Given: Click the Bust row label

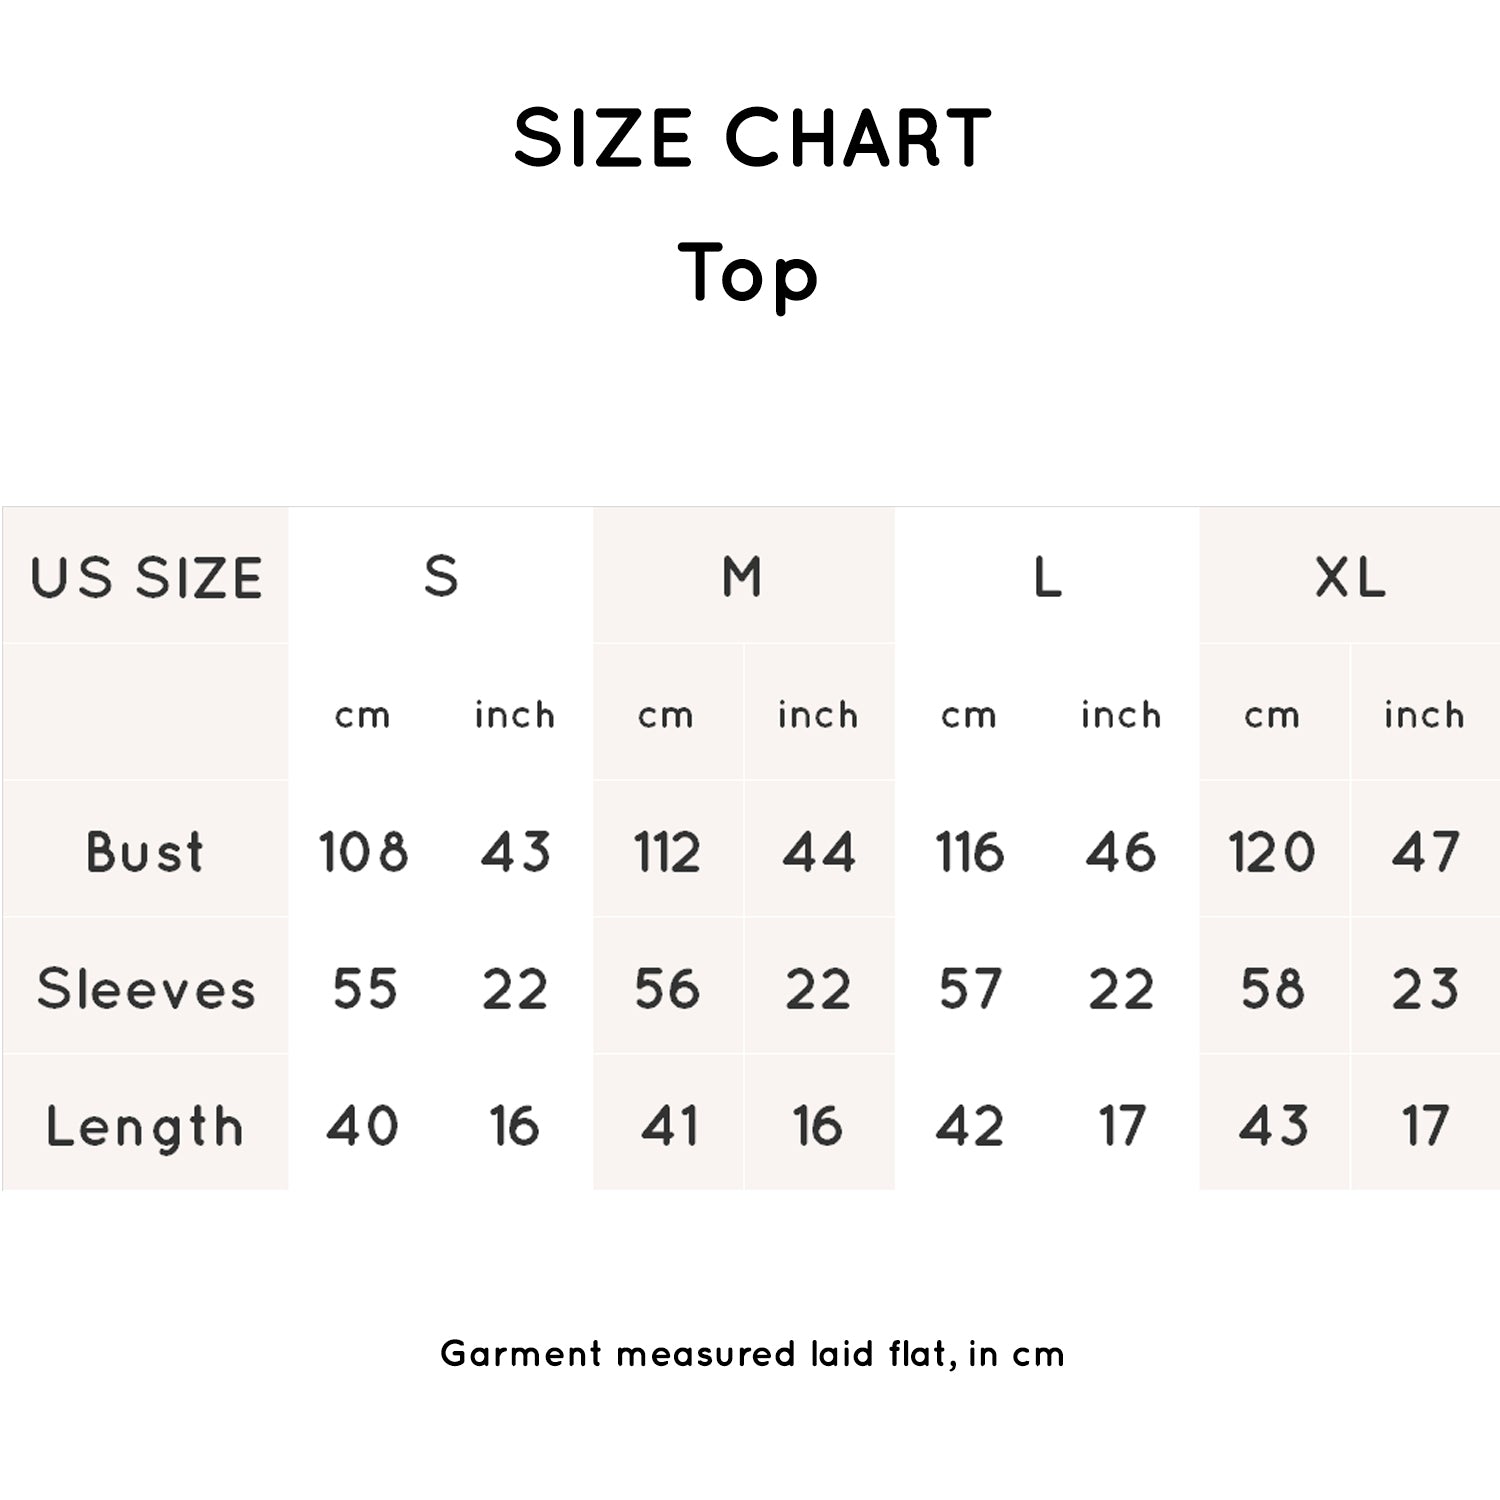Looking at the screenshot, I should 145,852.
